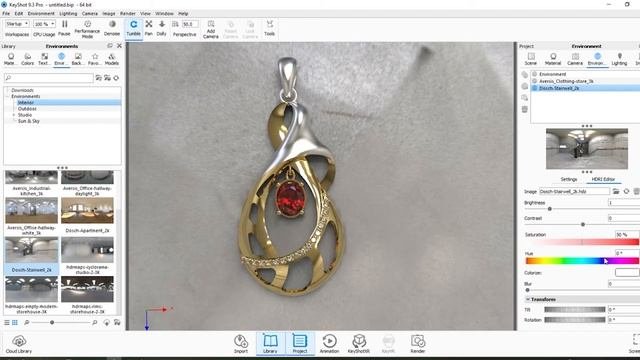Open the CPU Usage percentage dropdown
The image size is (640, 360).
tap(44, 24)
